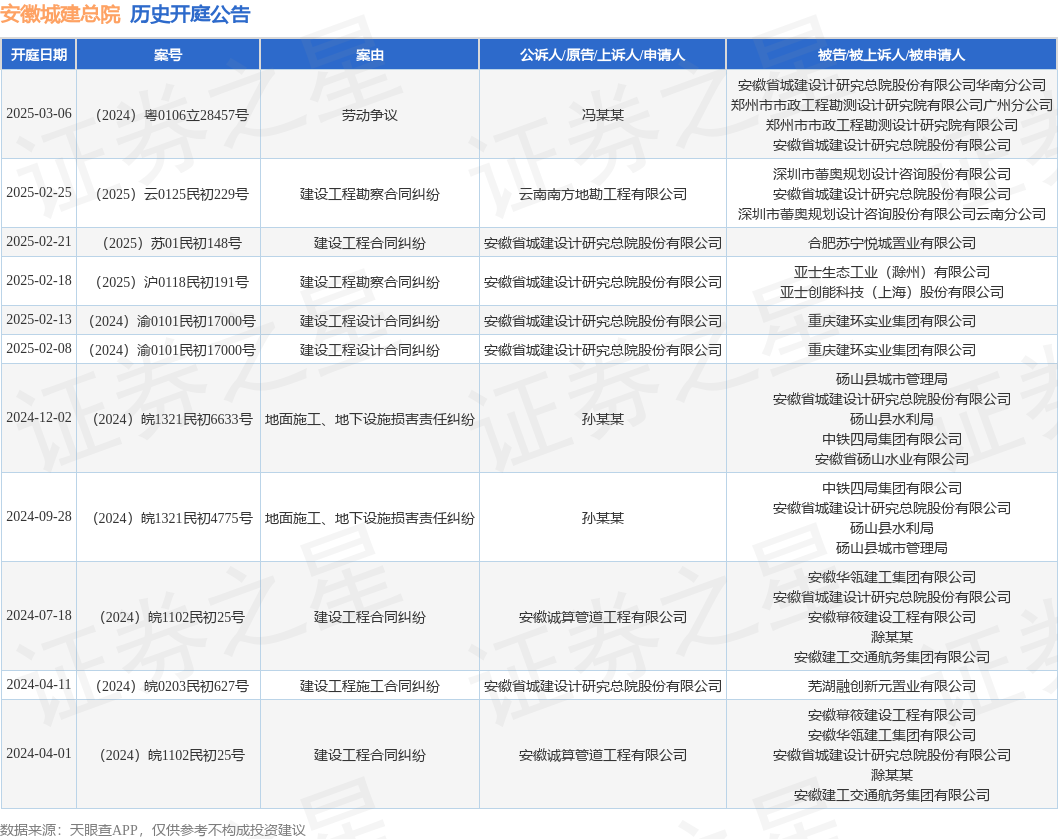Image resolution: width=1058 pixels, height=839 pixels.
Task: Select 建设工程勘察合同纠纷 in the 2025-02-25 row
Action: [x=370, y=194]
